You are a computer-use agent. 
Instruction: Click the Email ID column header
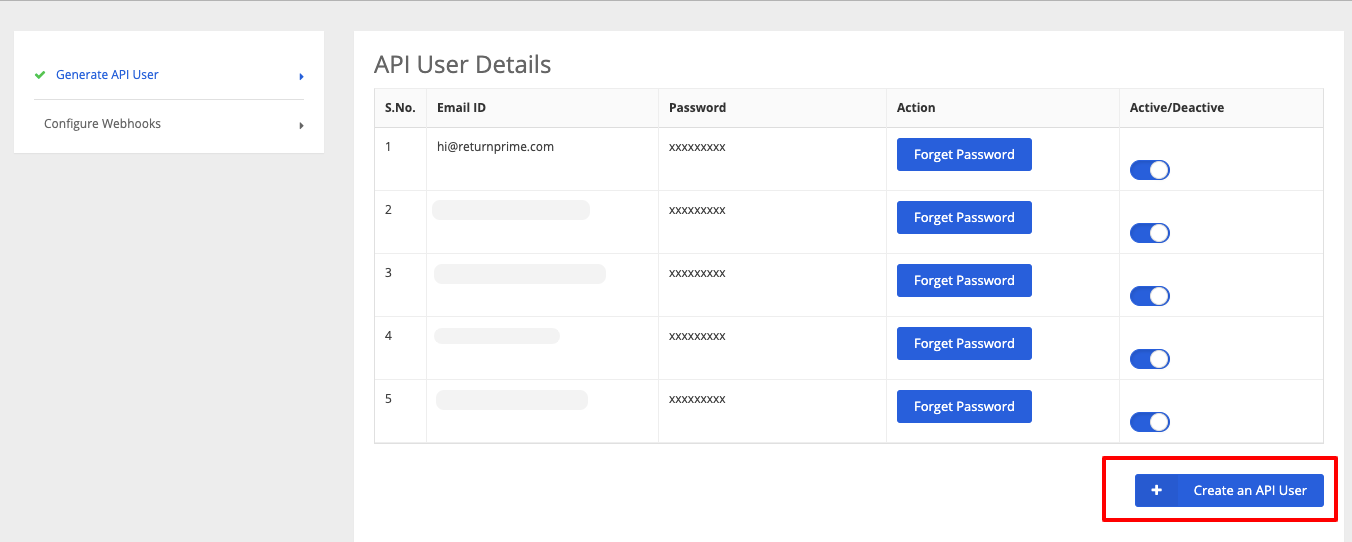pos(461,108)
